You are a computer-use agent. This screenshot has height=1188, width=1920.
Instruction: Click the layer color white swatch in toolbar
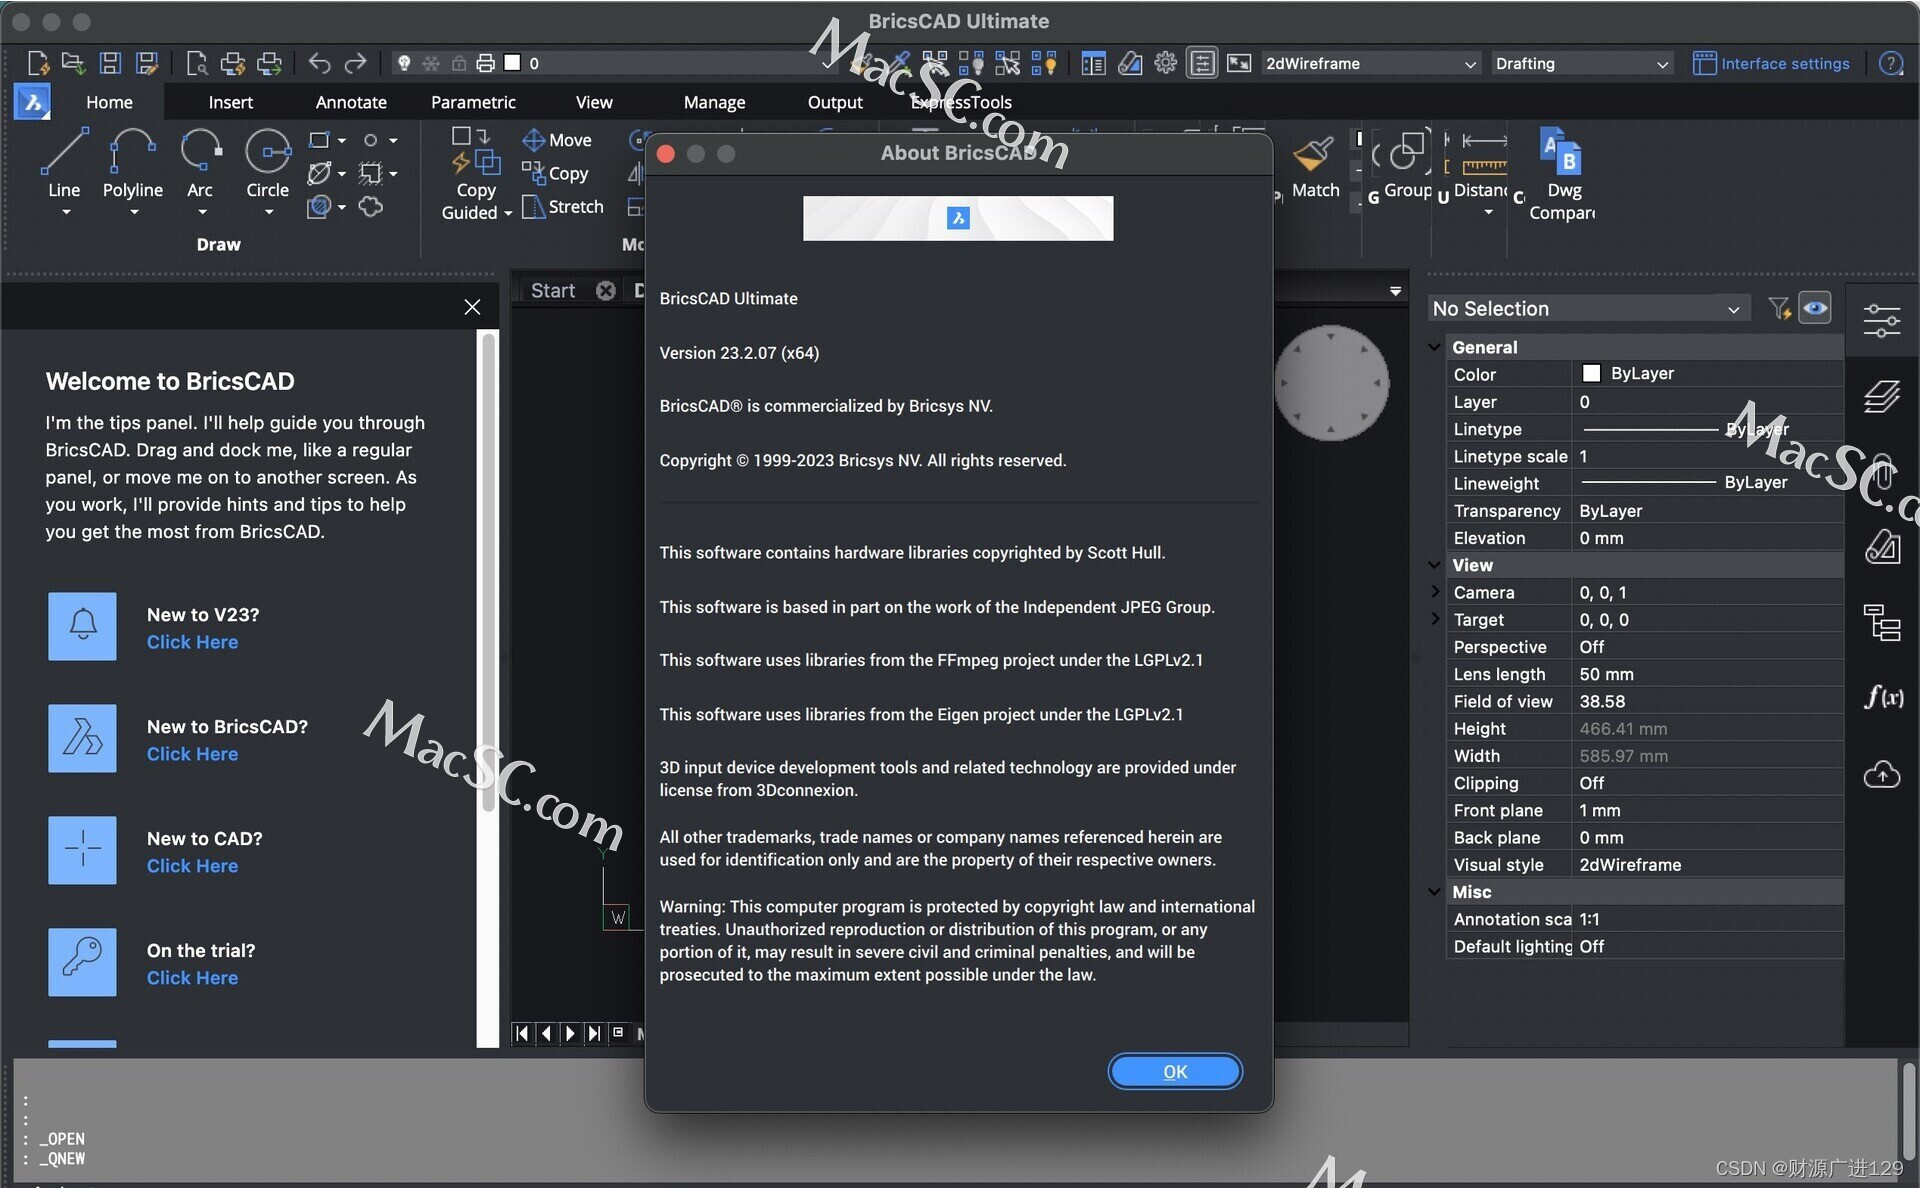tap(512, 63)
